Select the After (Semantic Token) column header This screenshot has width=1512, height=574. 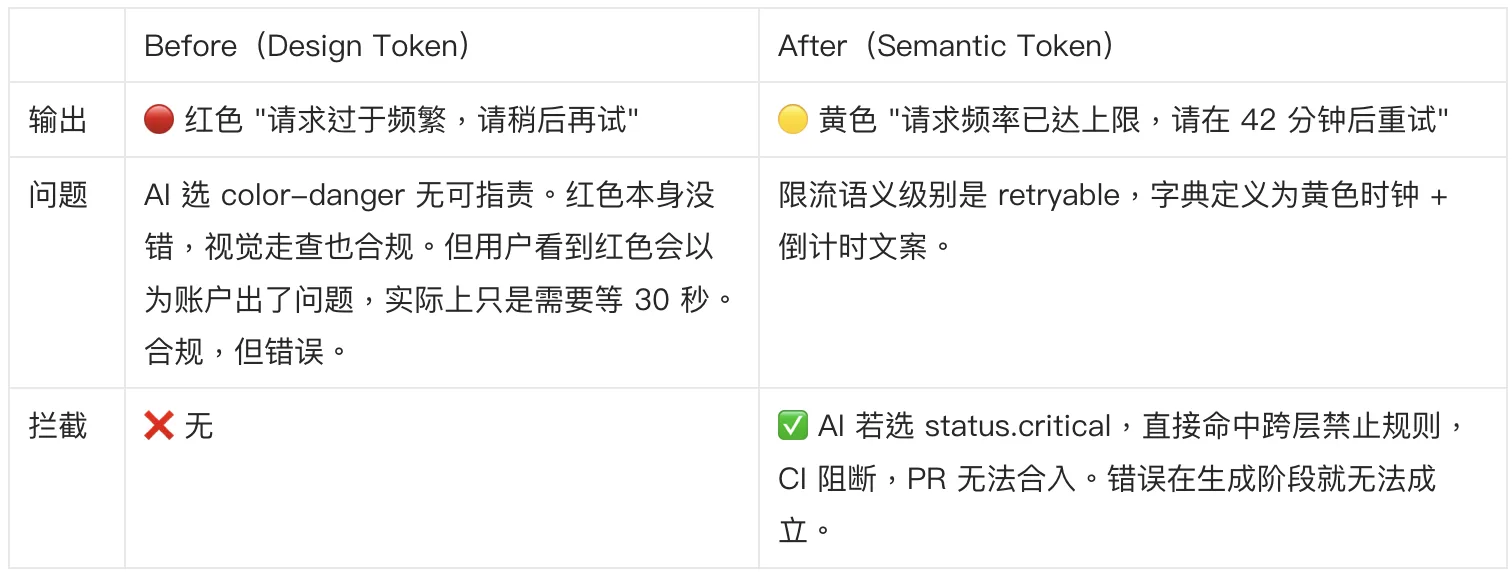pyautogui.click(x=946, y=46)
